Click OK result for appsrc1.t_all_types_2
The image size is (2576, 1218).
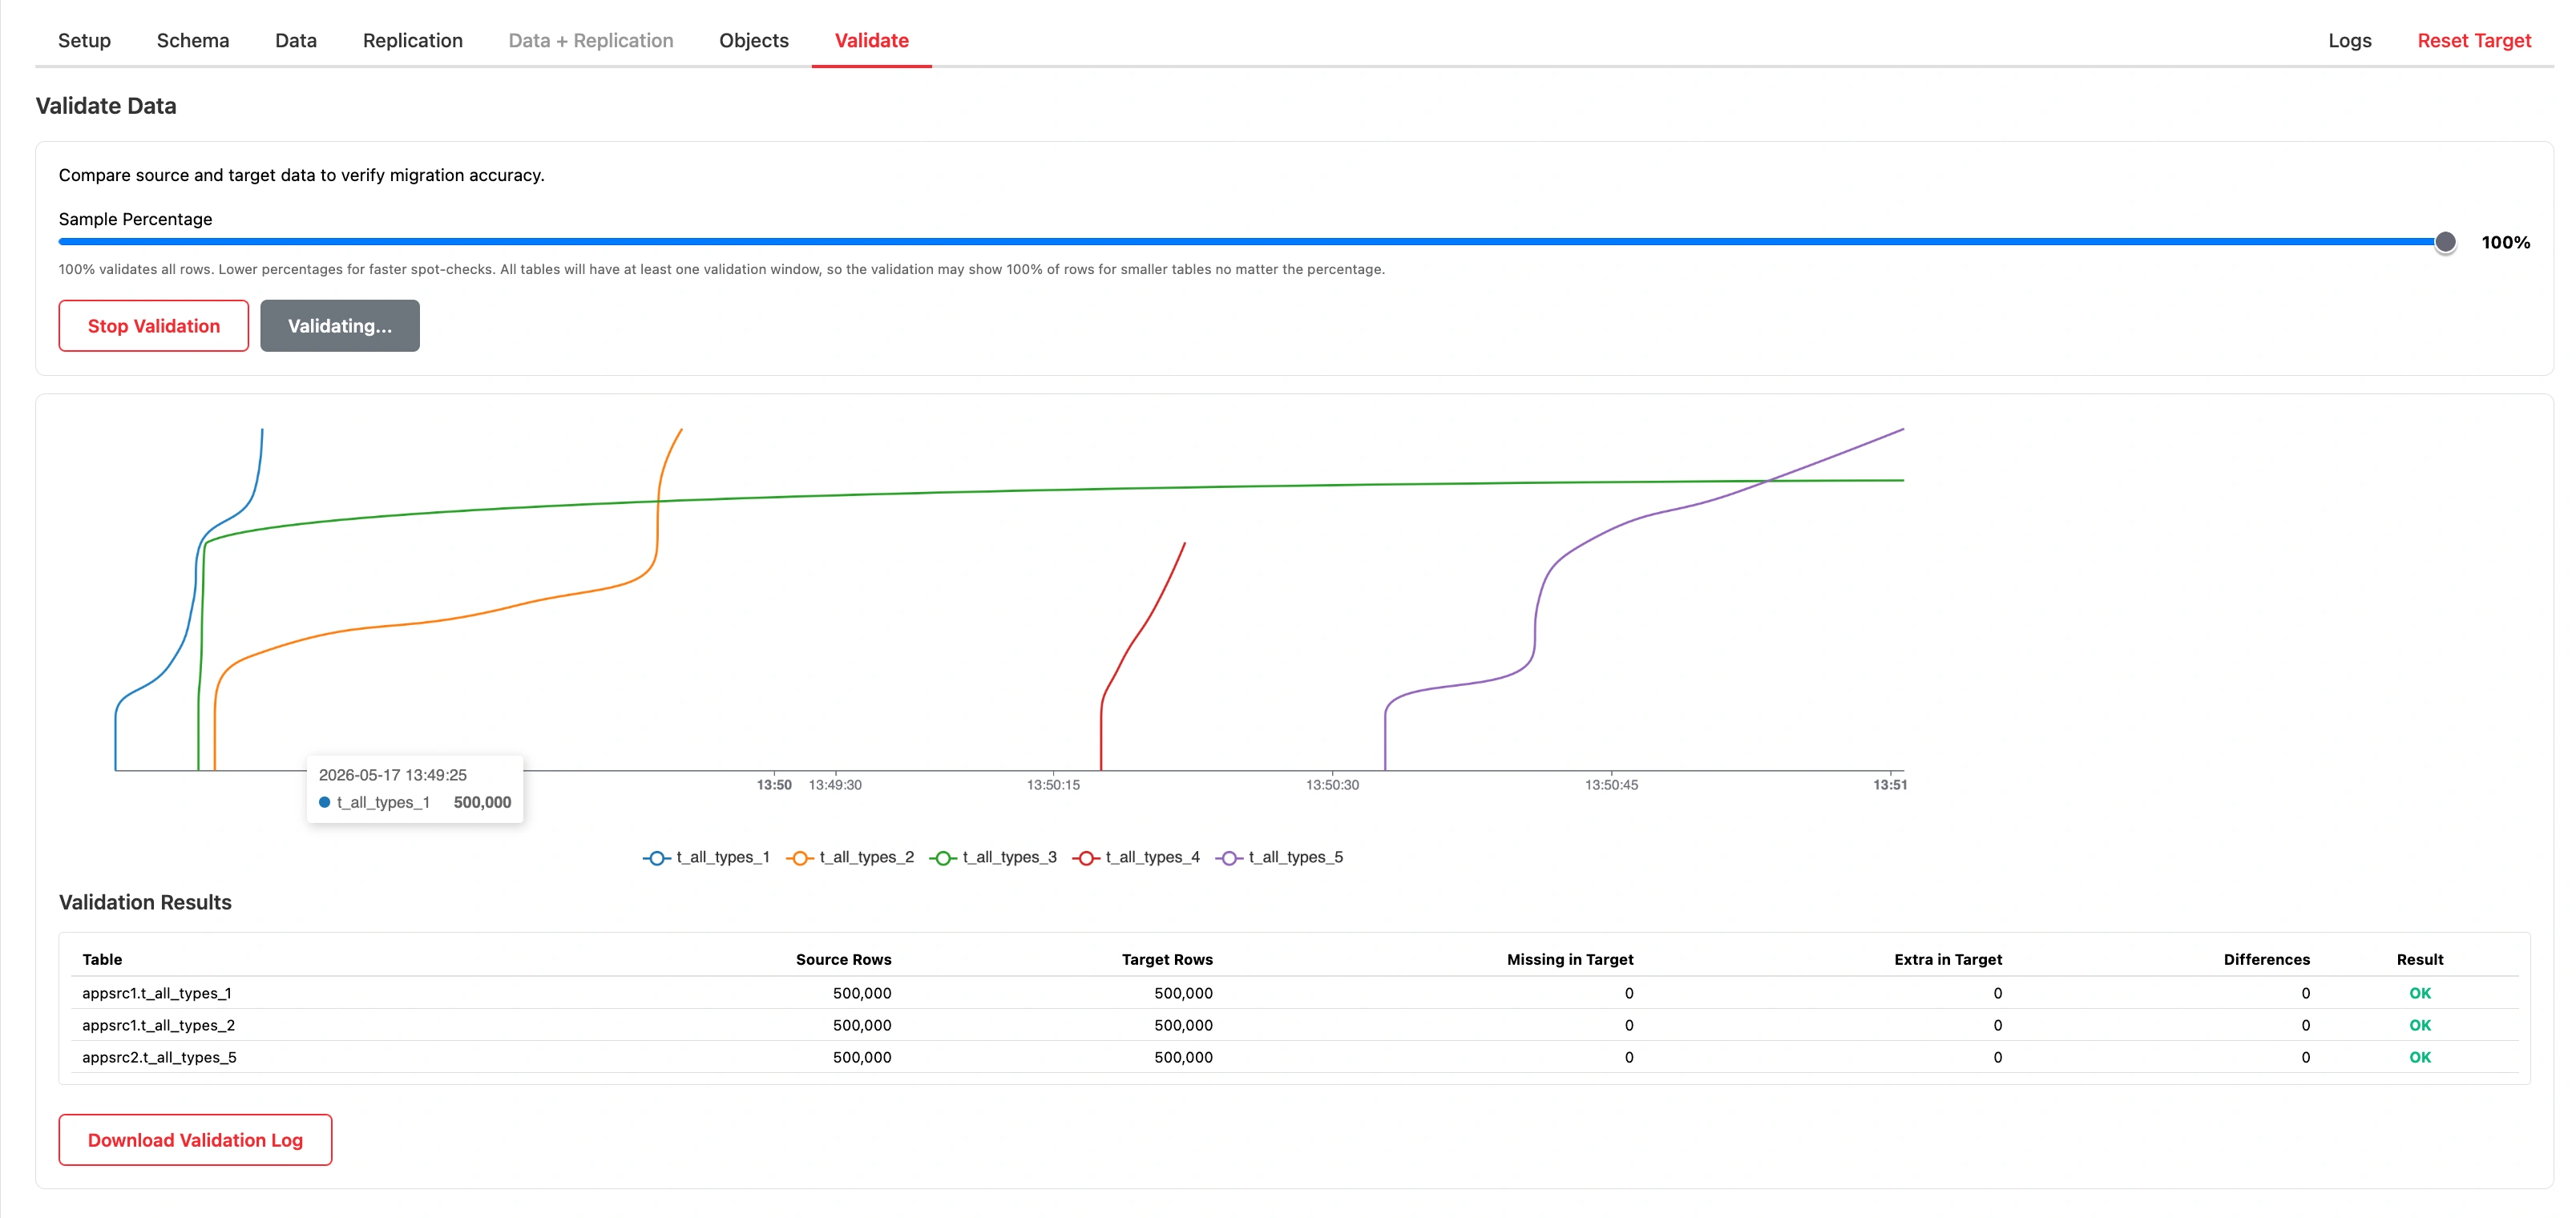tap(2419, 1025)
